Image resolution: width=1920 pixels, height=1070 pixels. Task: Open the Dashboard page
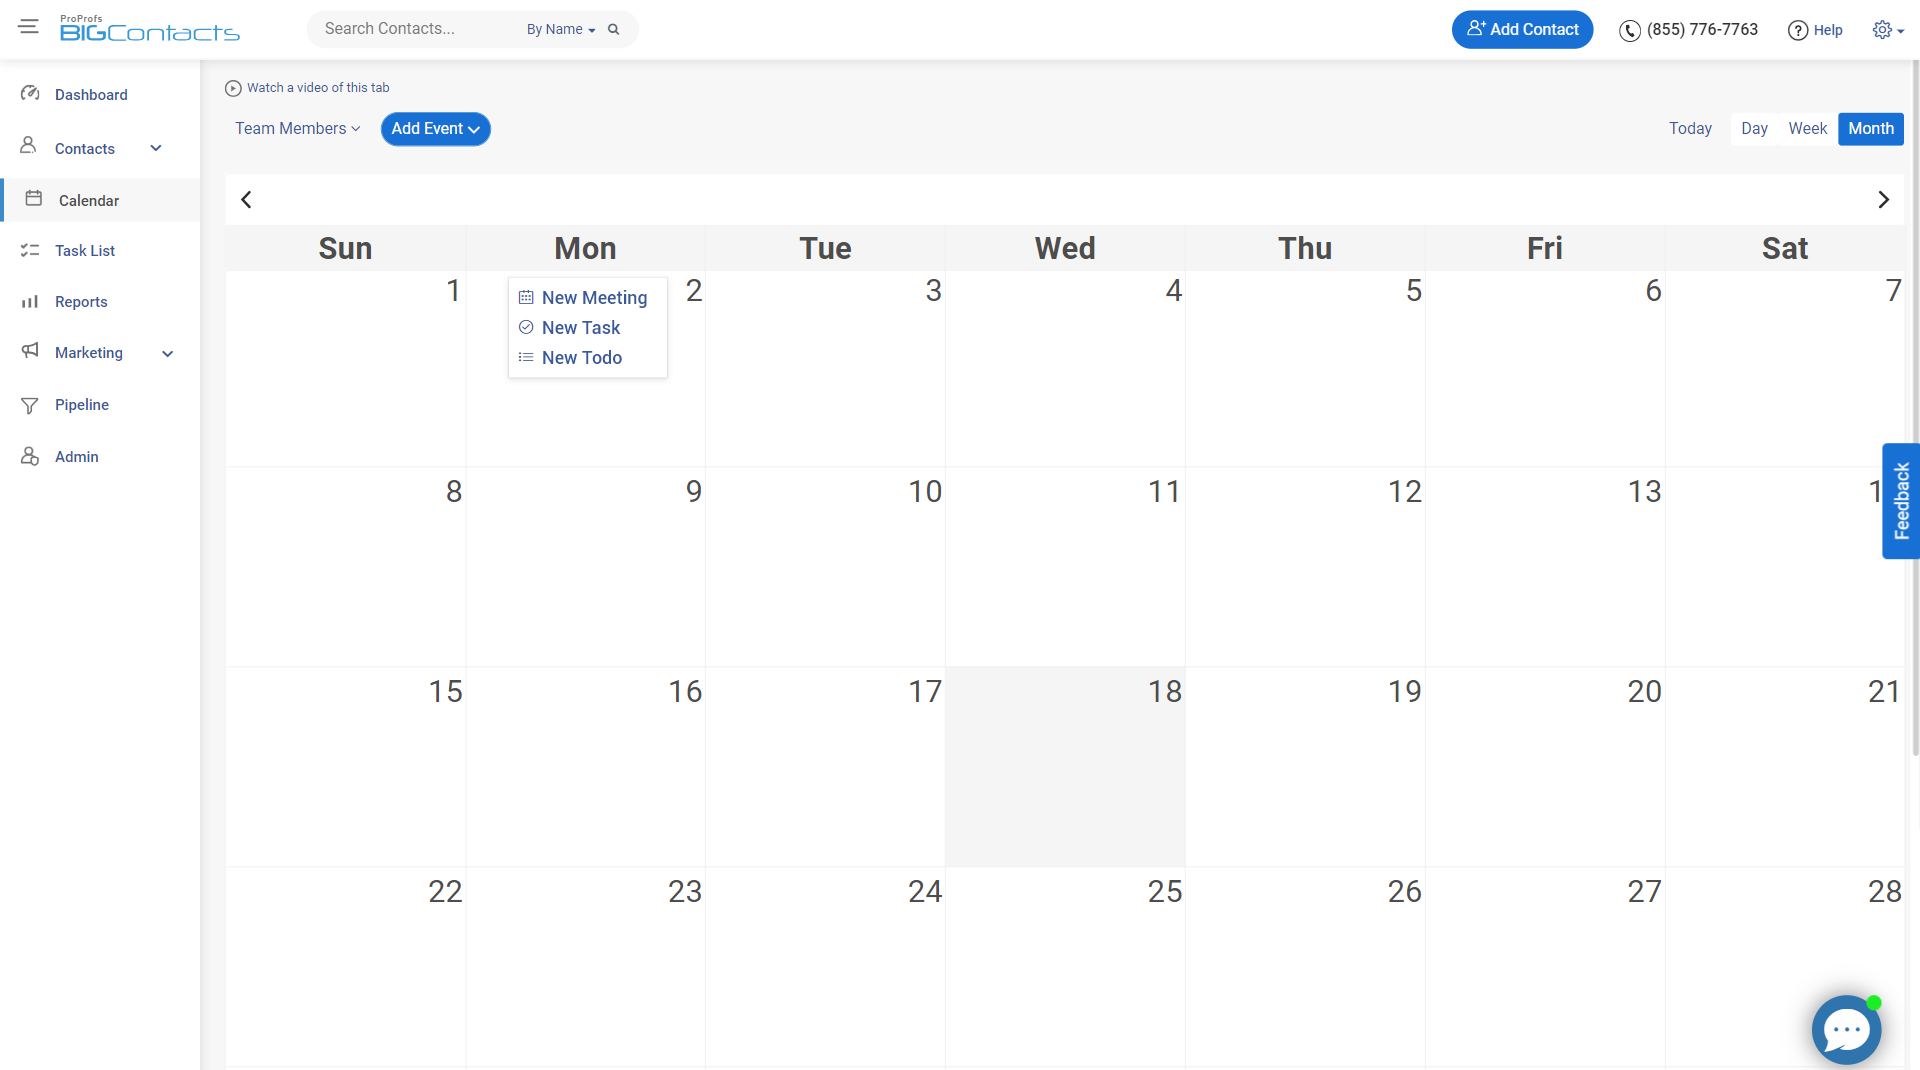(91, 95)
